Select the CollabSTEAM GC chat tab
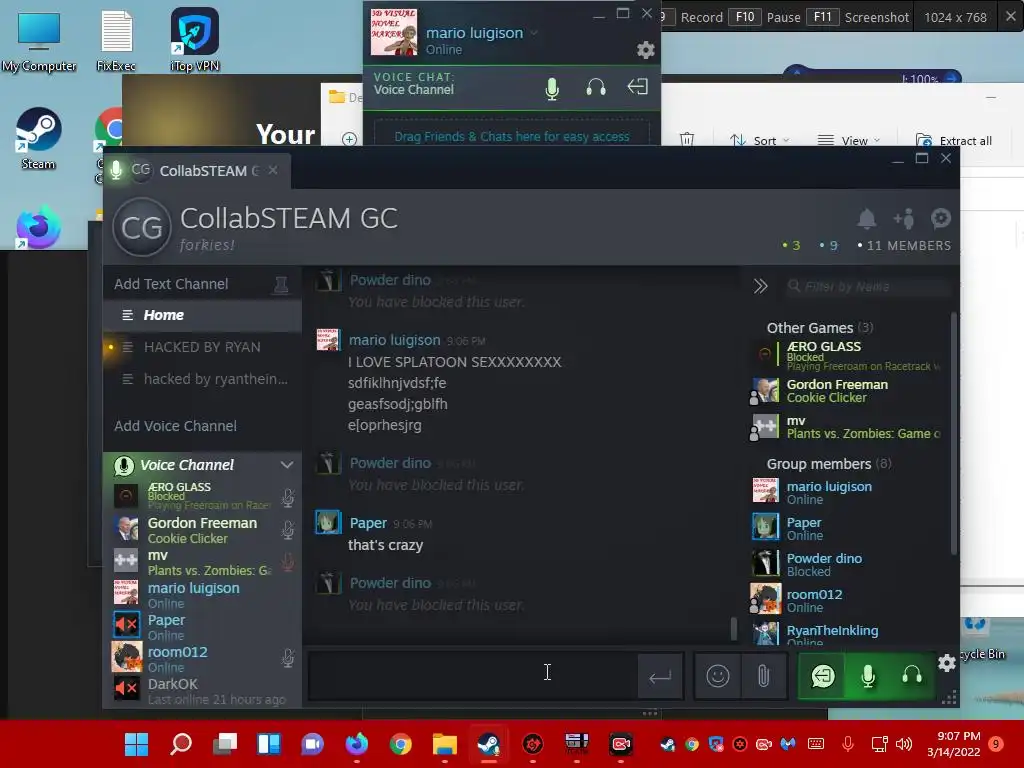This screenshot has width=1024, height=768. [196, 170]
